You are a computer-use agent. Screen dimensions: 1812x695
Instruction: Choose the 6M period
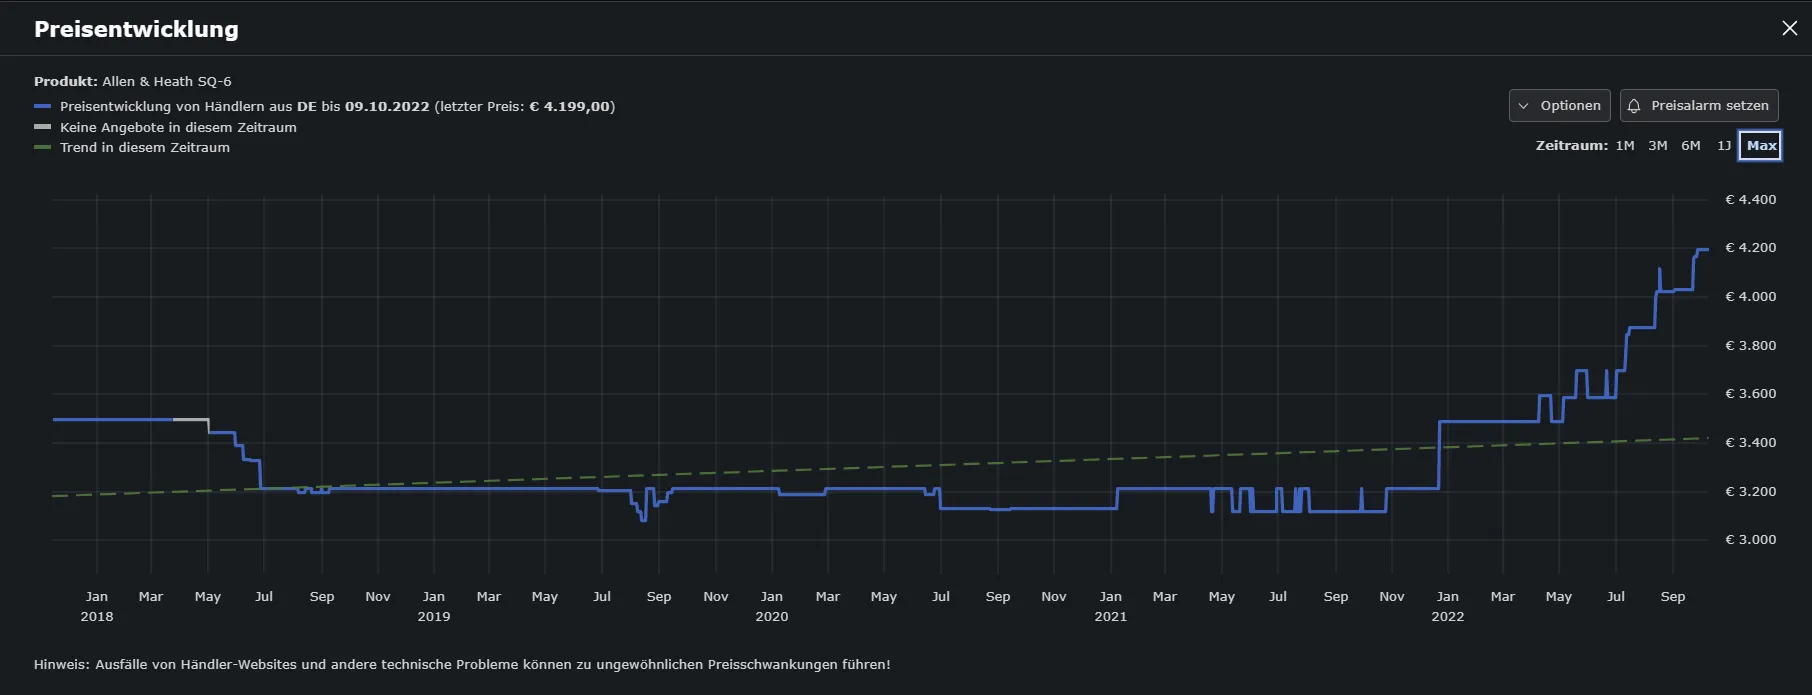point(1691,146)
